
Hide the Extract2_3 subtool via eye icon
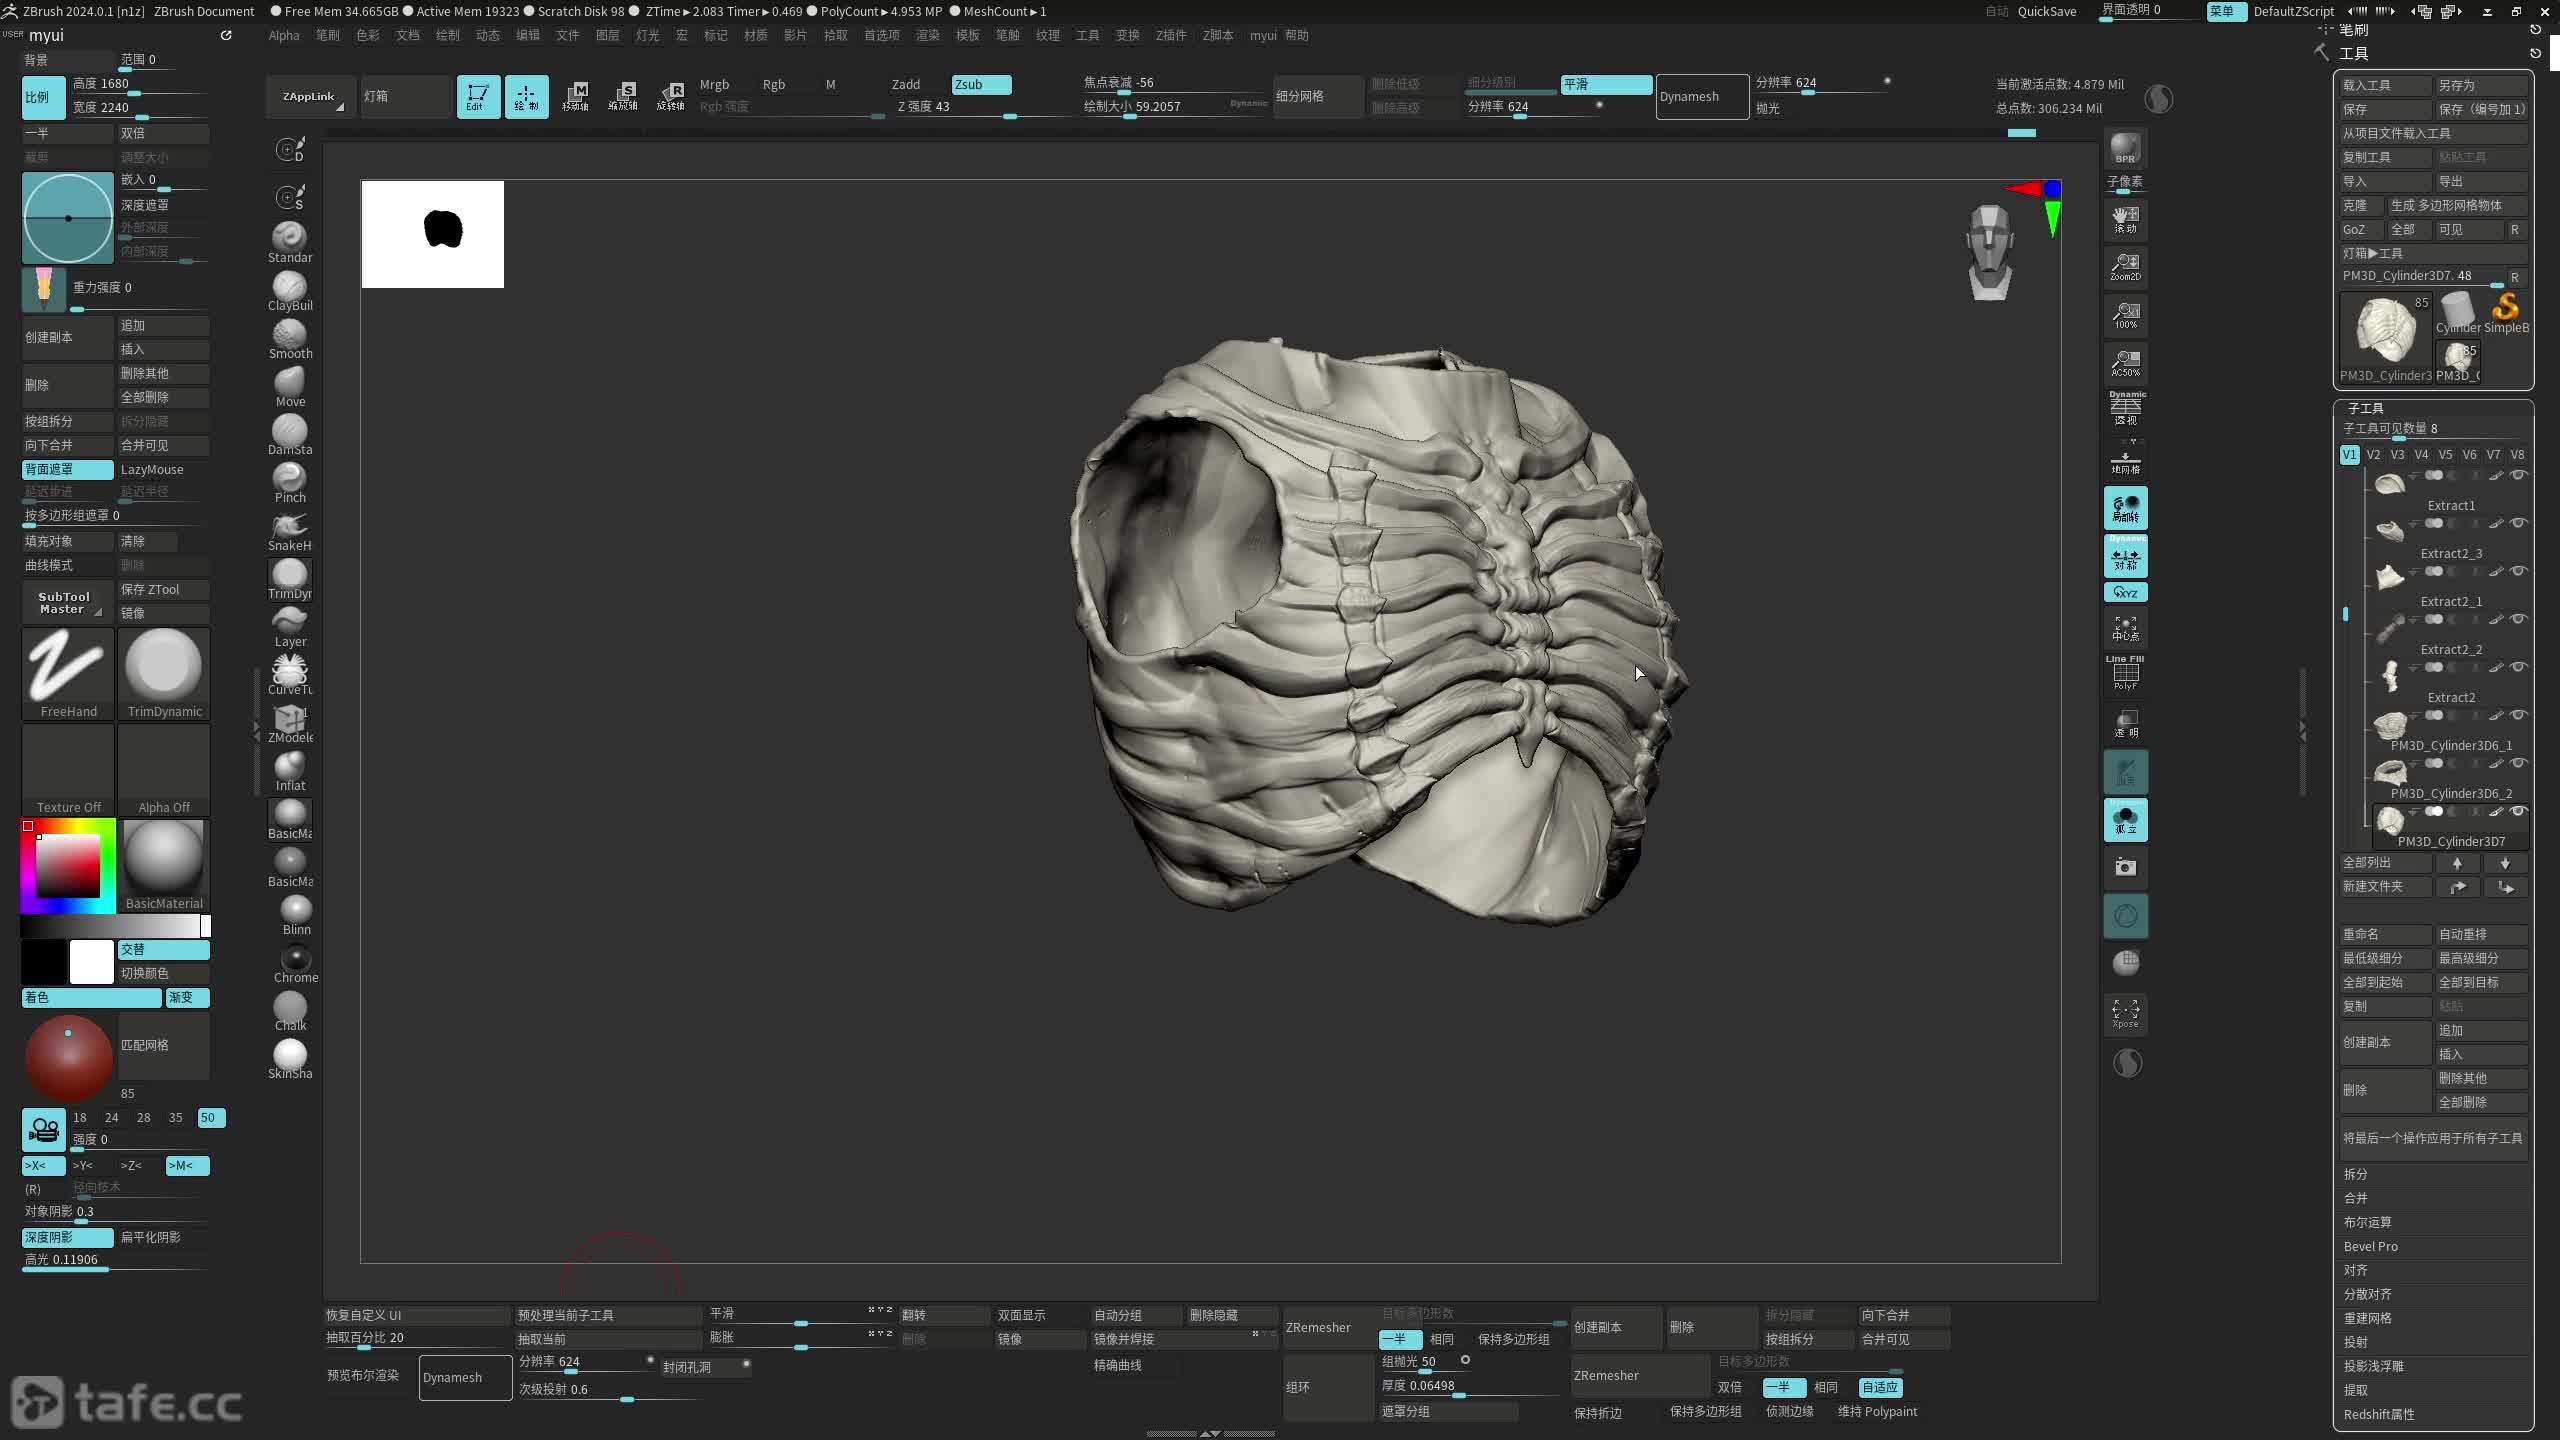[2519, 523]
